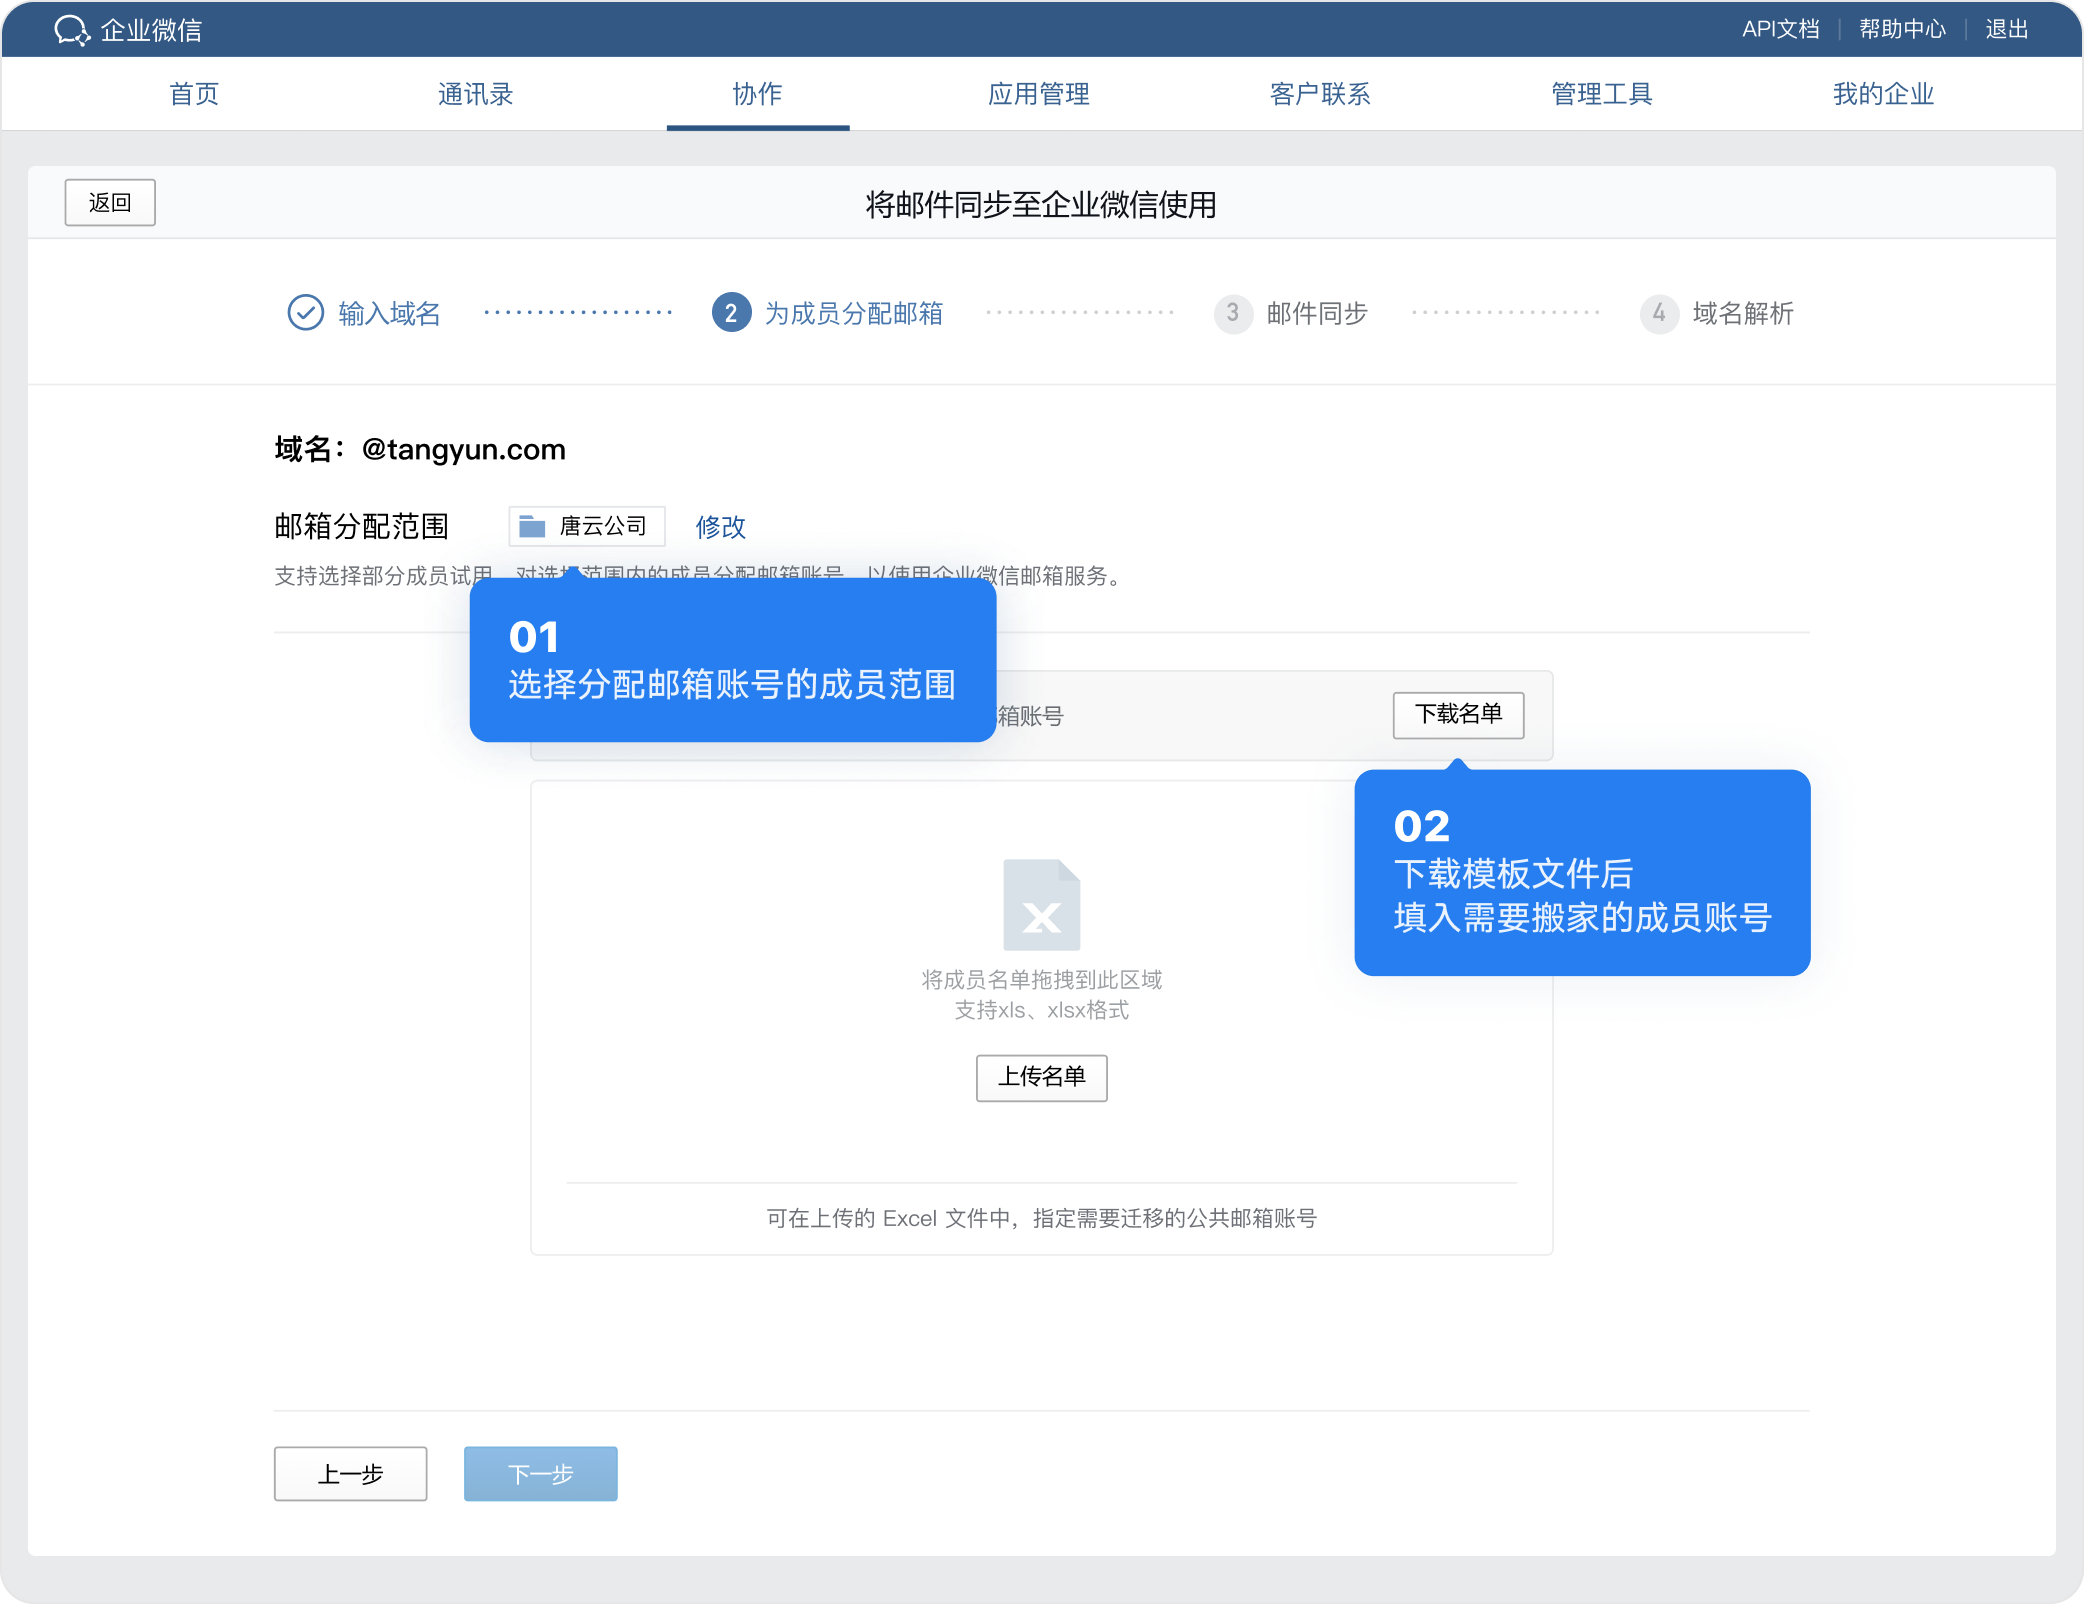Click the WeCom logo icon
This screenshot has width=2084, height=1604.
(72, 30)
